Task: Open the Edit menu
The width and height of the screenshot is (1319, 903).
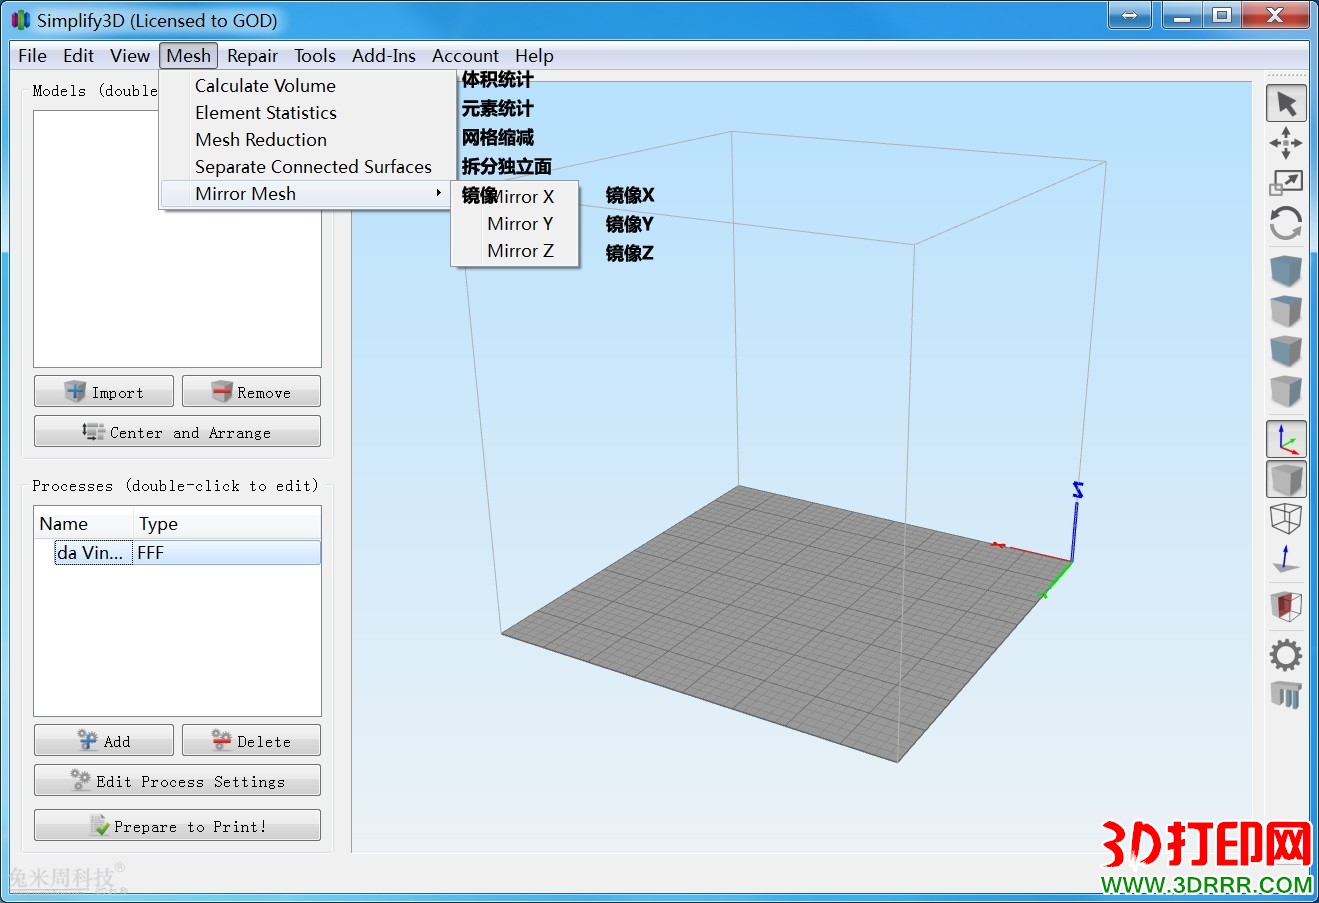Action: pyautogui.click(x=78, y=56)
